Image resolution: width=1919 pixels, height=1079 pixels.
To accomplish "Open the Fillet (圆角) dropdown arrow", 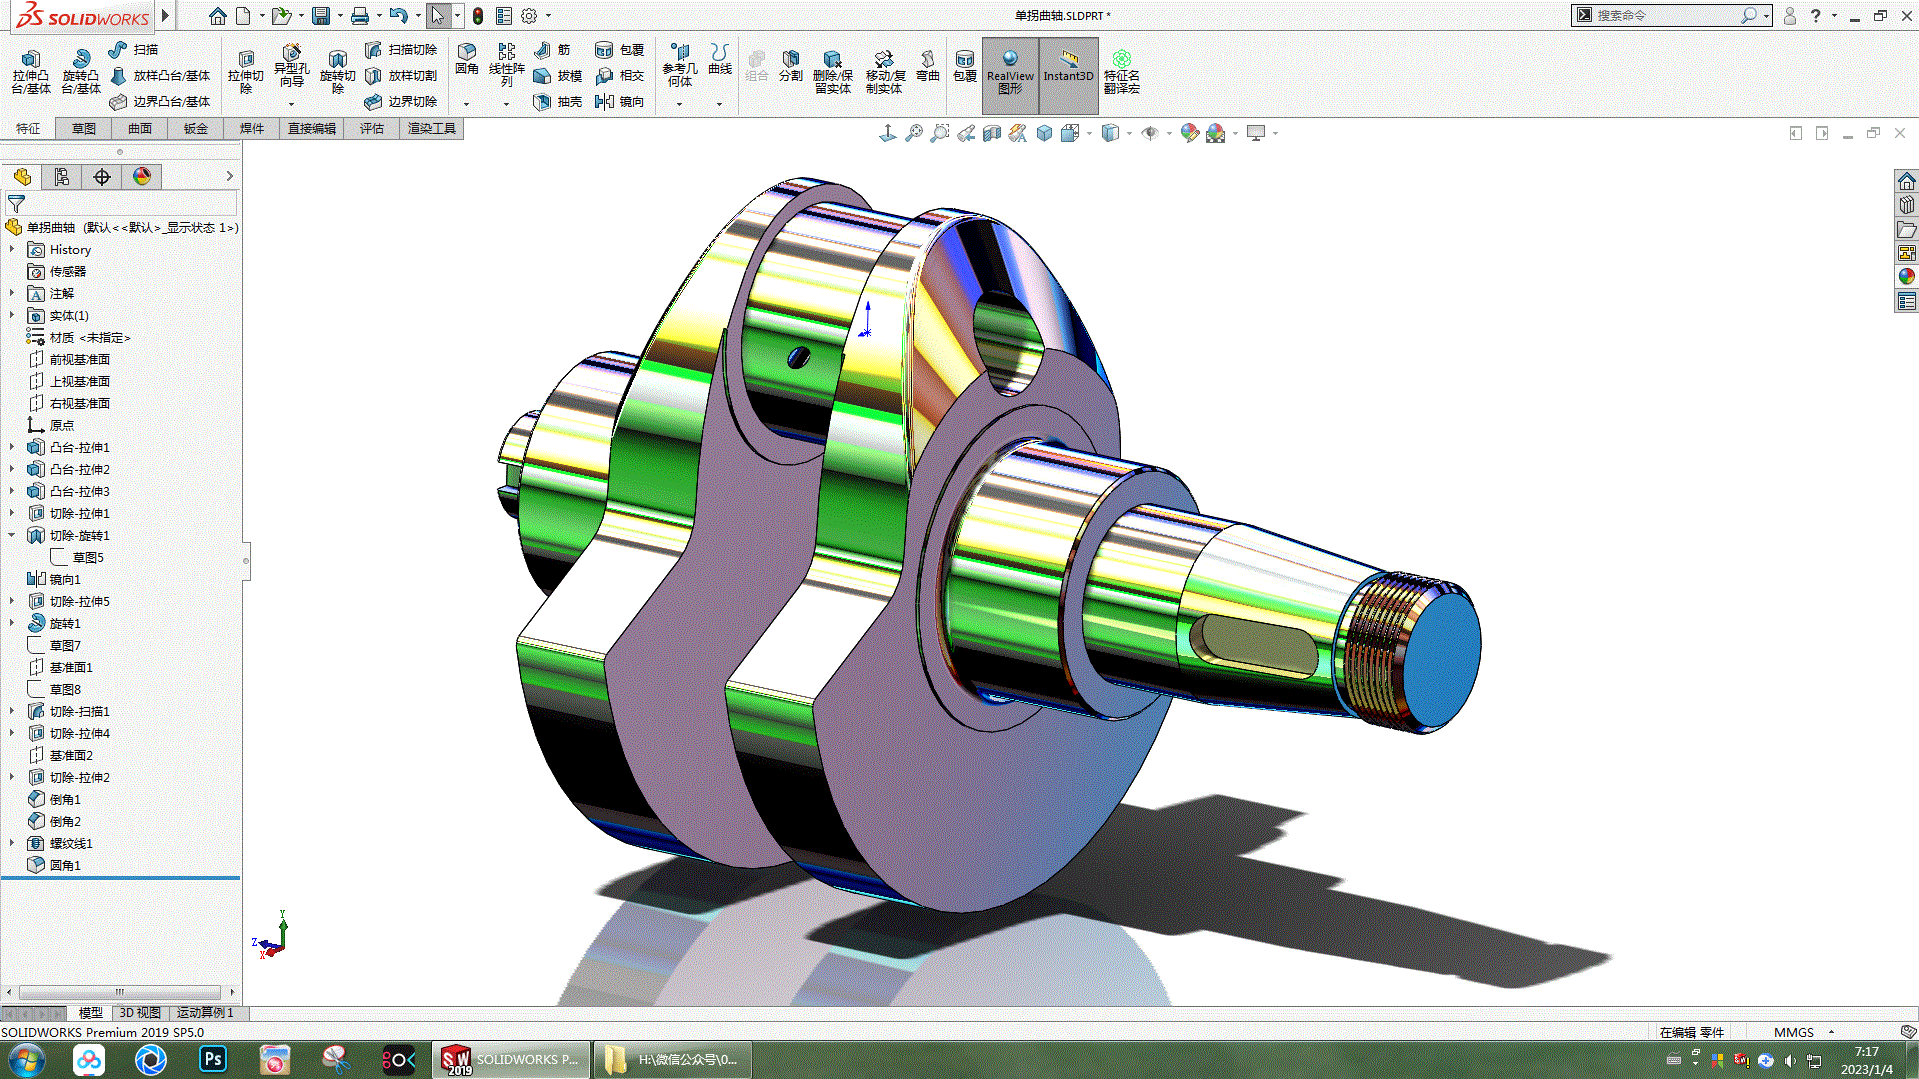I will pyautogui.click(x=466, y=103).
